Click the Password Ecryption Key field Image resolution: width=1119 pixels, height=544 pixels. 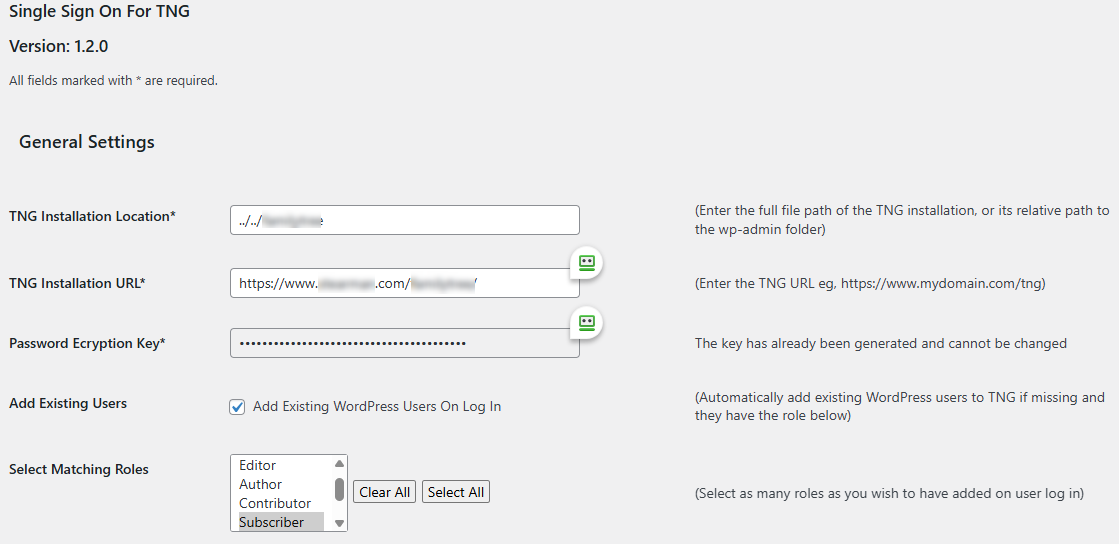405,343
